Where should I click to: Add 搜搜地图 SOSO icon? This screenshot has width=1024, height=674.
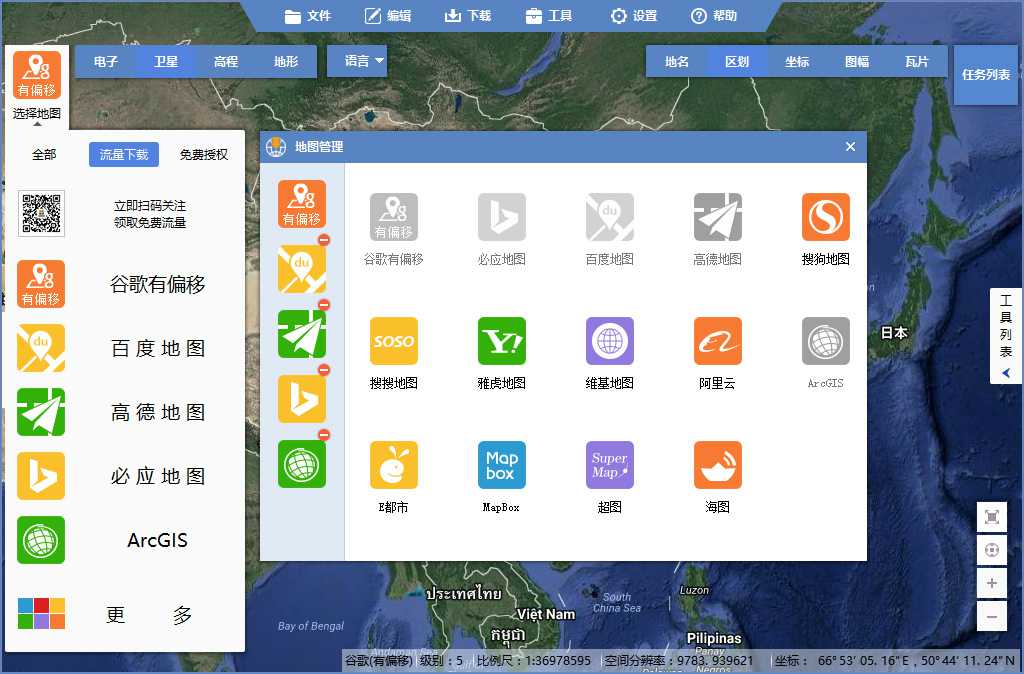[x=394, y=341]
